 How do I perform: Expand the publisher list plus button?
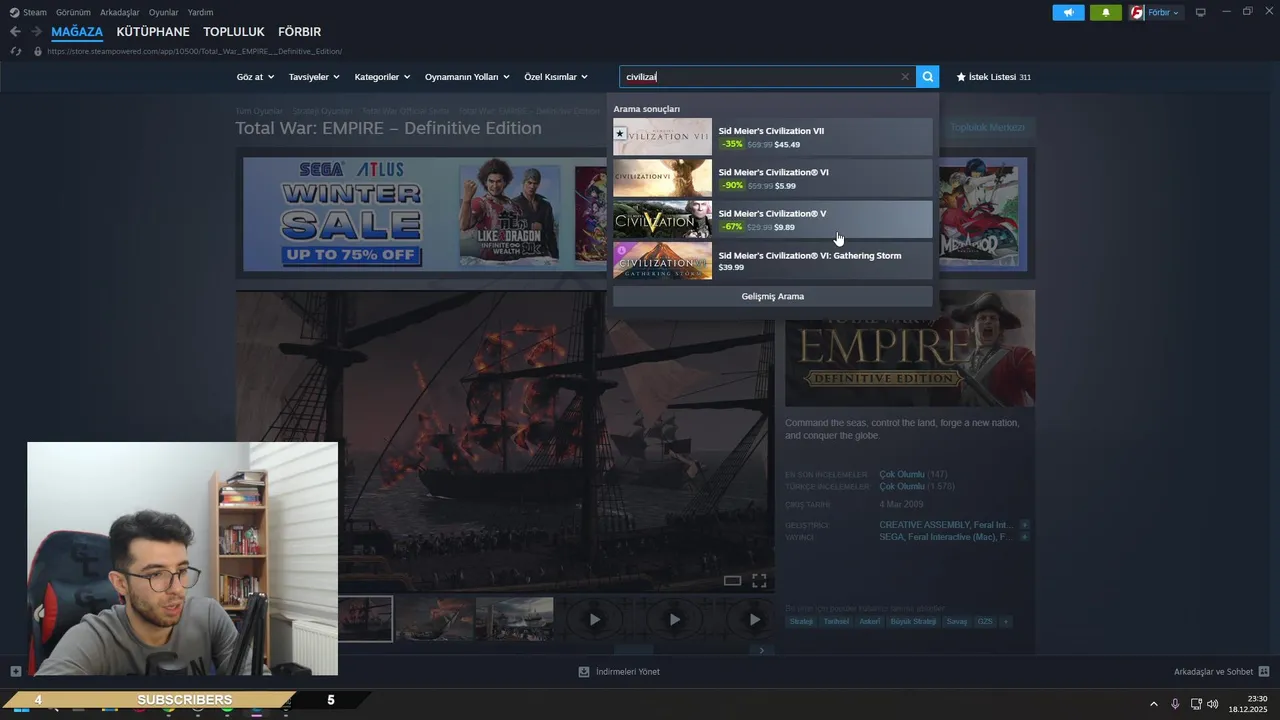click(x=1024, y=537)
